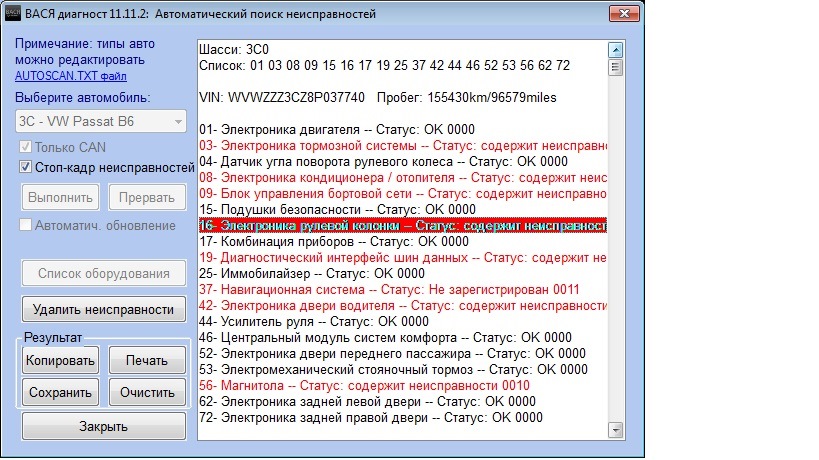The width and height of the screenshot is (819, 460).
Task: Select row 09- Блок управления бортовой сети
Action: click(x=403, y=194)
